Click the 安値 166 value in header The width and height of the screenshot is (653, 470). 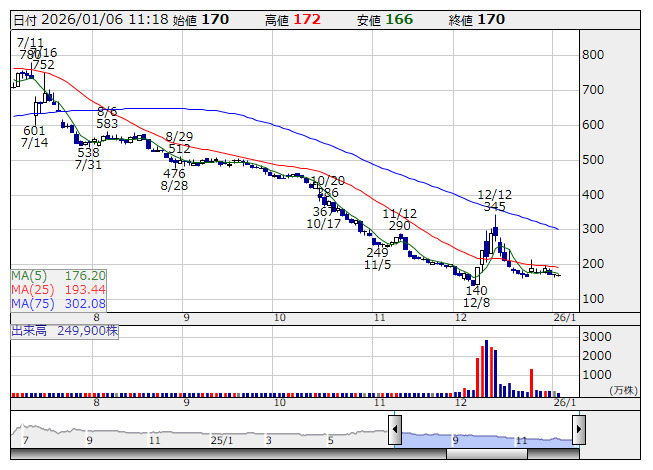coord(400,19)
